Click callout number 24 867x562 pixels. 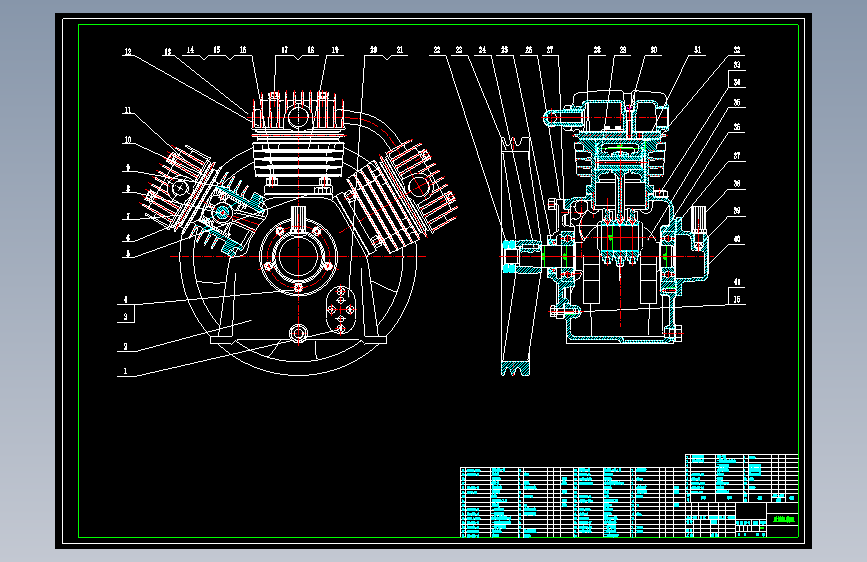[x=482, y=50]
